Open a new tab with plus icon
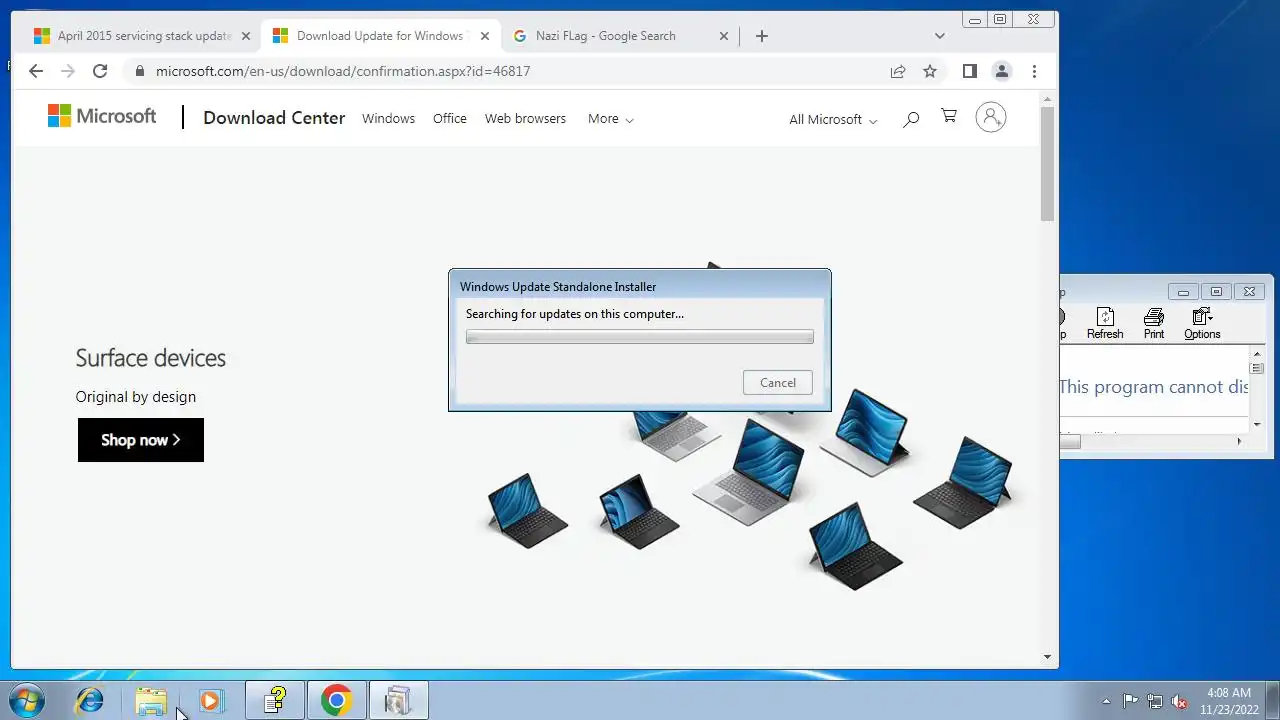 pos(762,36)
